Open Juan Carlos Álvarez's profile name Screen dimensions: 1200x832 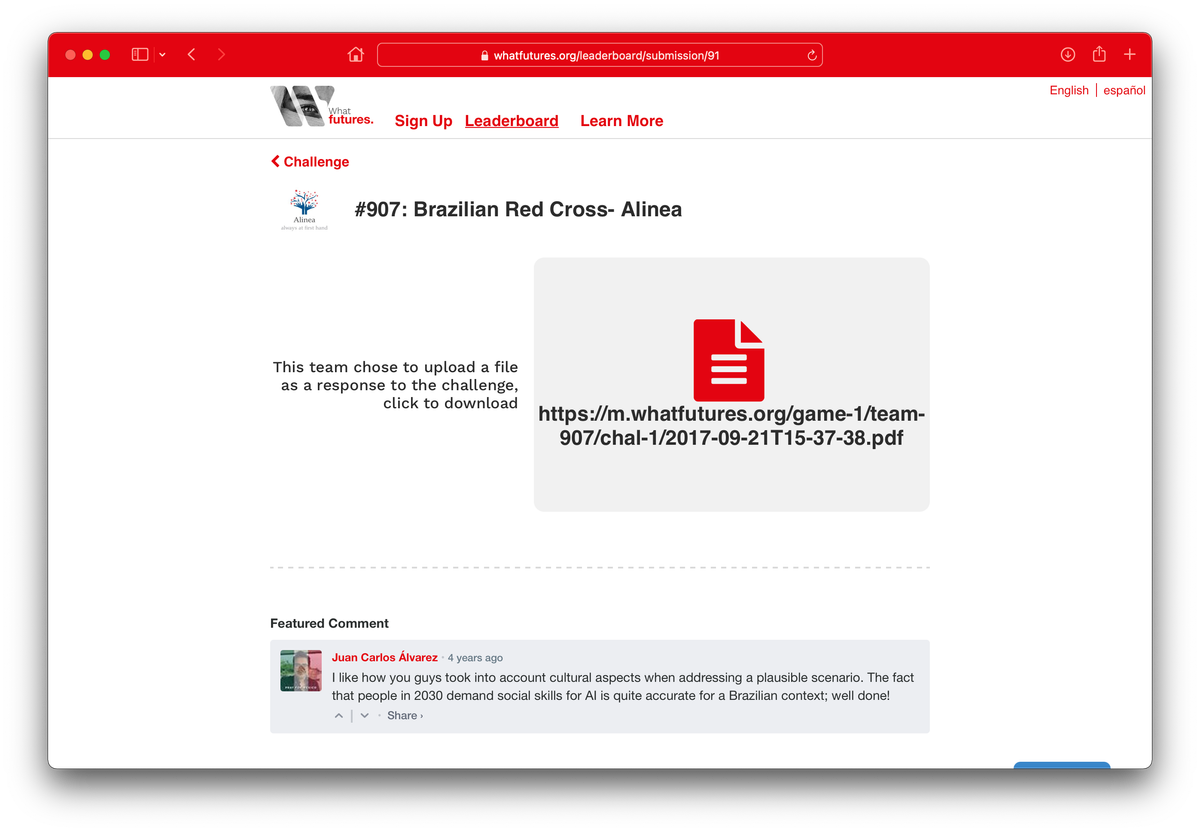(385, 658)
